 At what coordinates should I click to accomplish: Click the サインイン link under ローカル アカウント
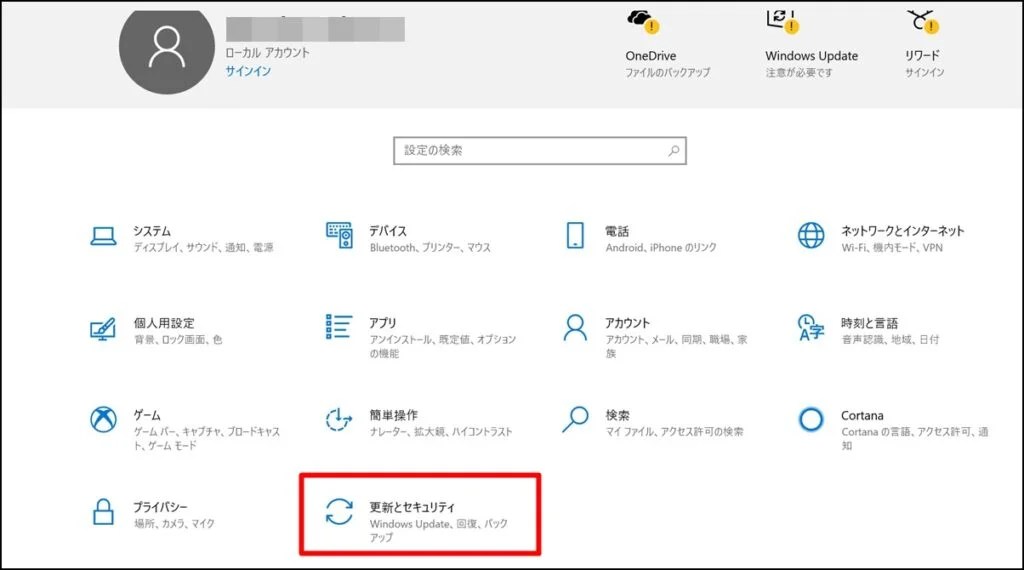248,71
